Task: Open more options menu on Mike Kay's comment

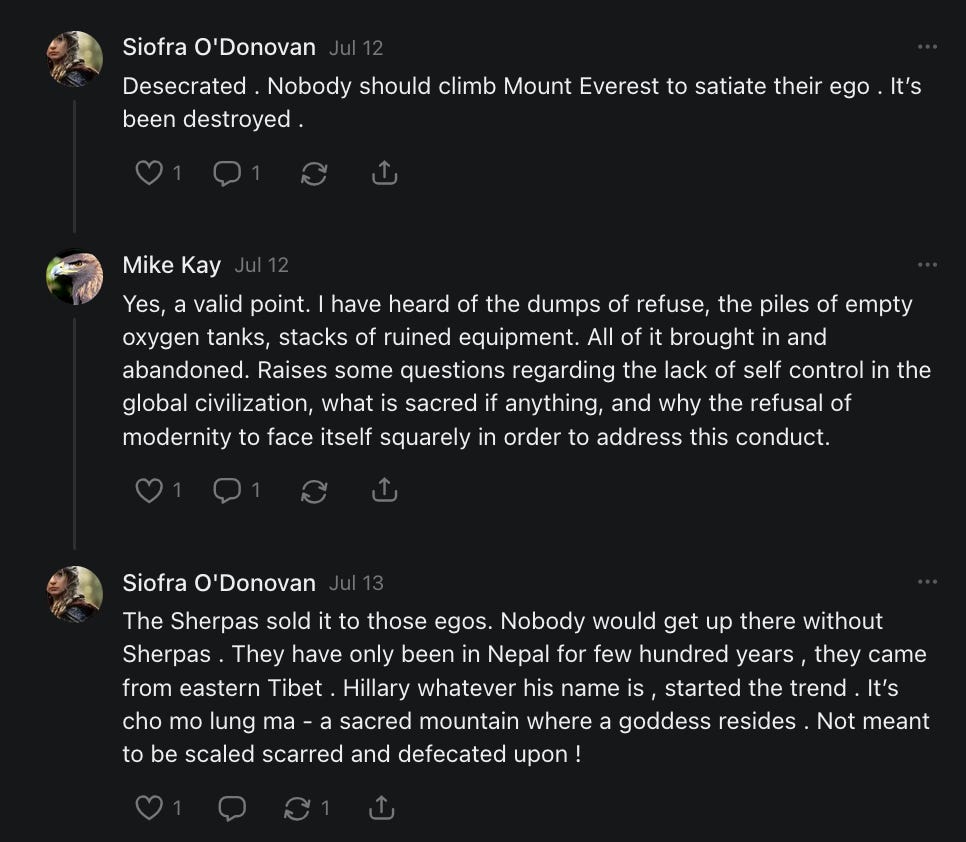Action: pos(927,265)
